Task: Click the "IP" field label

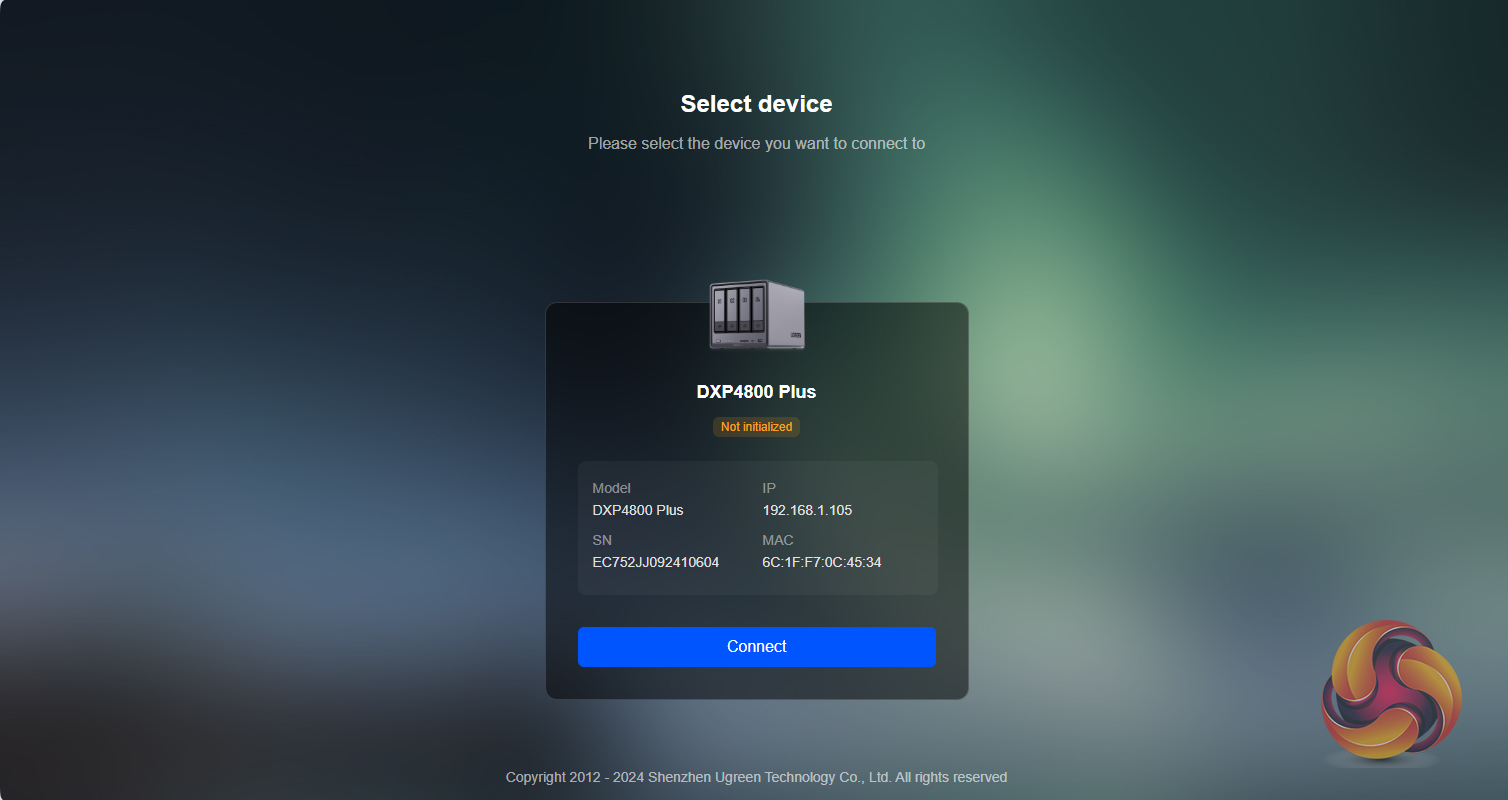Action: [x=769, y=489]
